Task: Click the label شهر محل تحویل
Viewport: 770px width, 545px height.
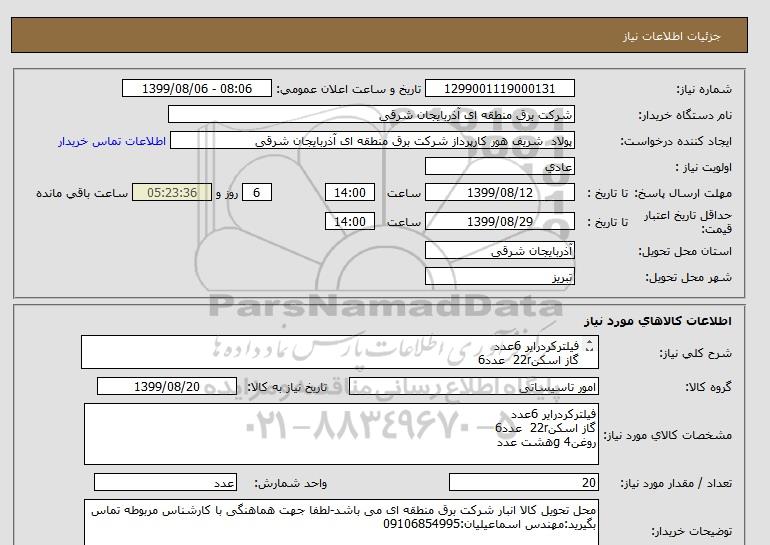Action: (x=688, y=277)
